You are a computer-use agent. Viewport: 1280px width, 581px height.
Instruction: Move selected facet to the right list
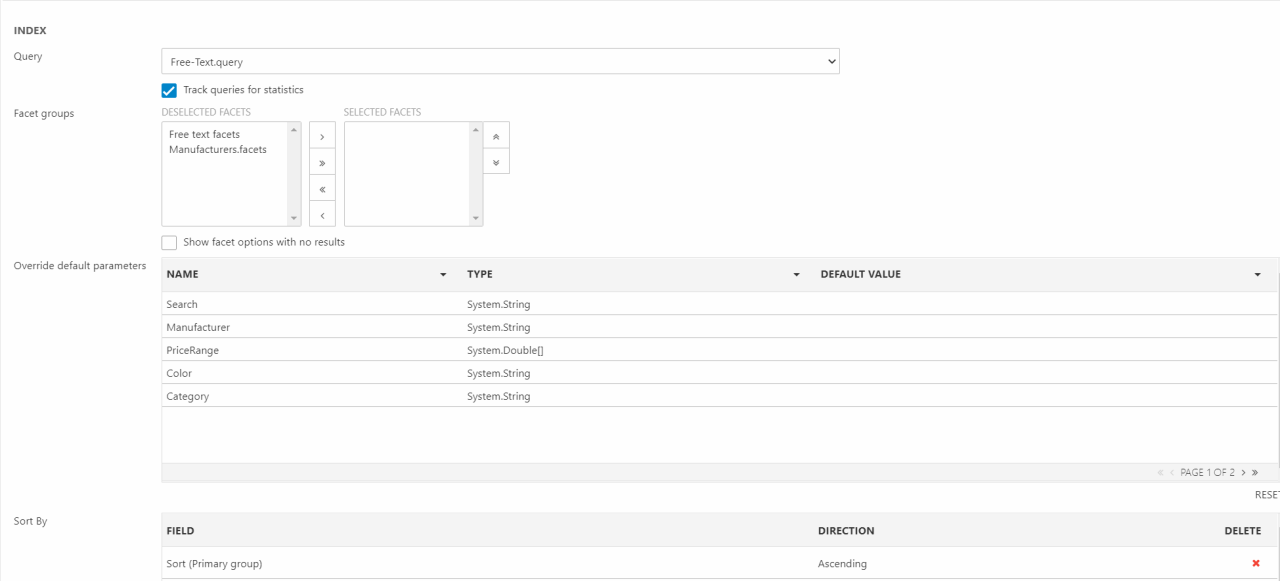tap(322, 136)
